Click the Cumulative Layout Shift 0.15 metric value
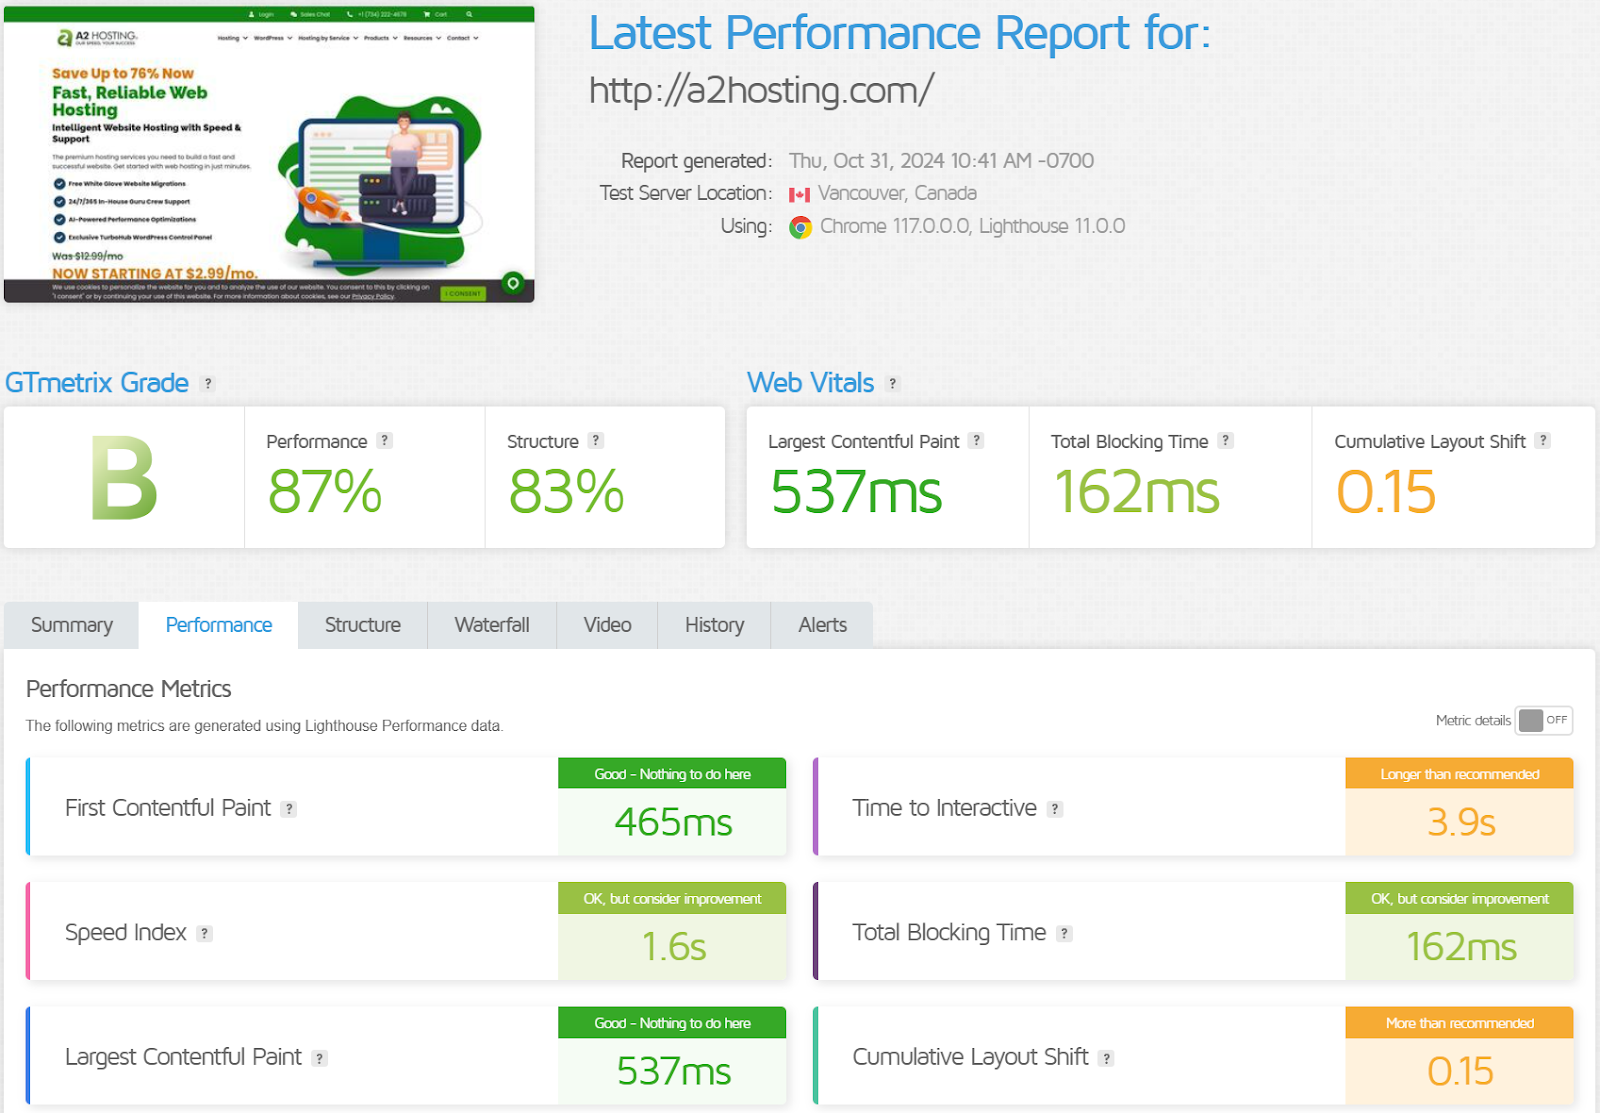This screenshot has width=1600, height=1113. tap(1460, 1071)
